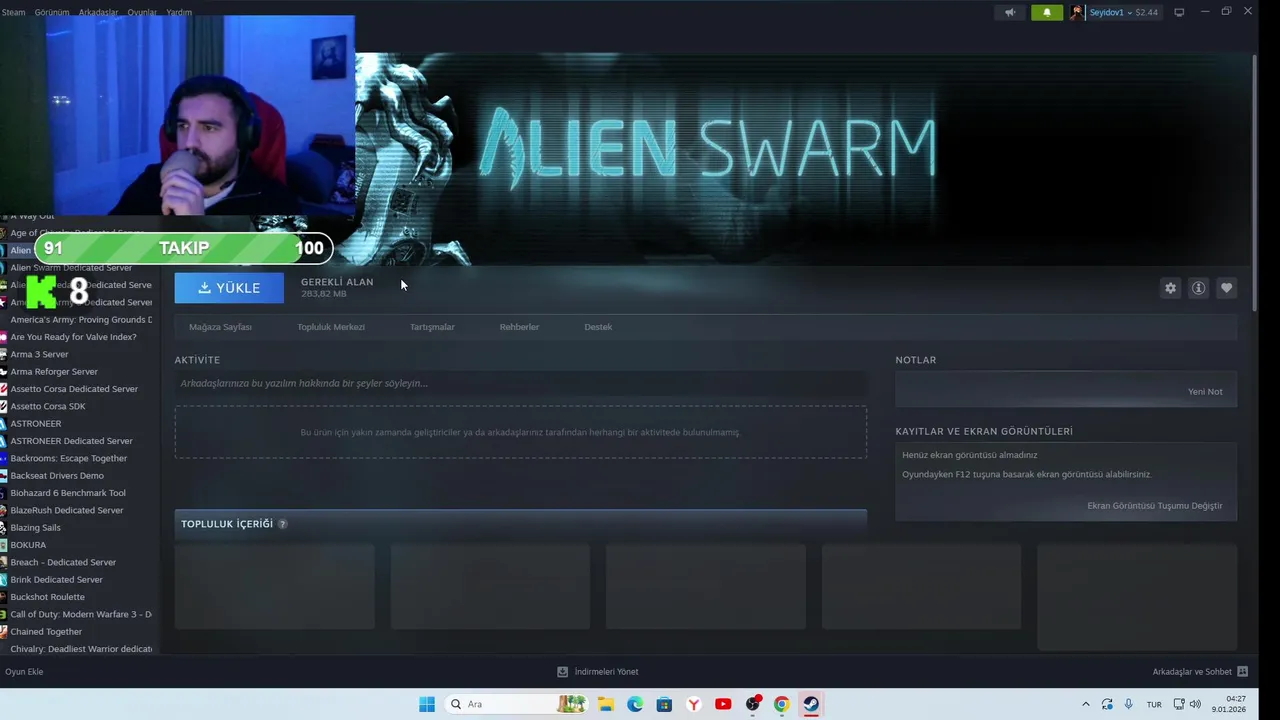Click Oyun Ekle at bottom left
The image size is (1280, 720).
pos(24,672)
